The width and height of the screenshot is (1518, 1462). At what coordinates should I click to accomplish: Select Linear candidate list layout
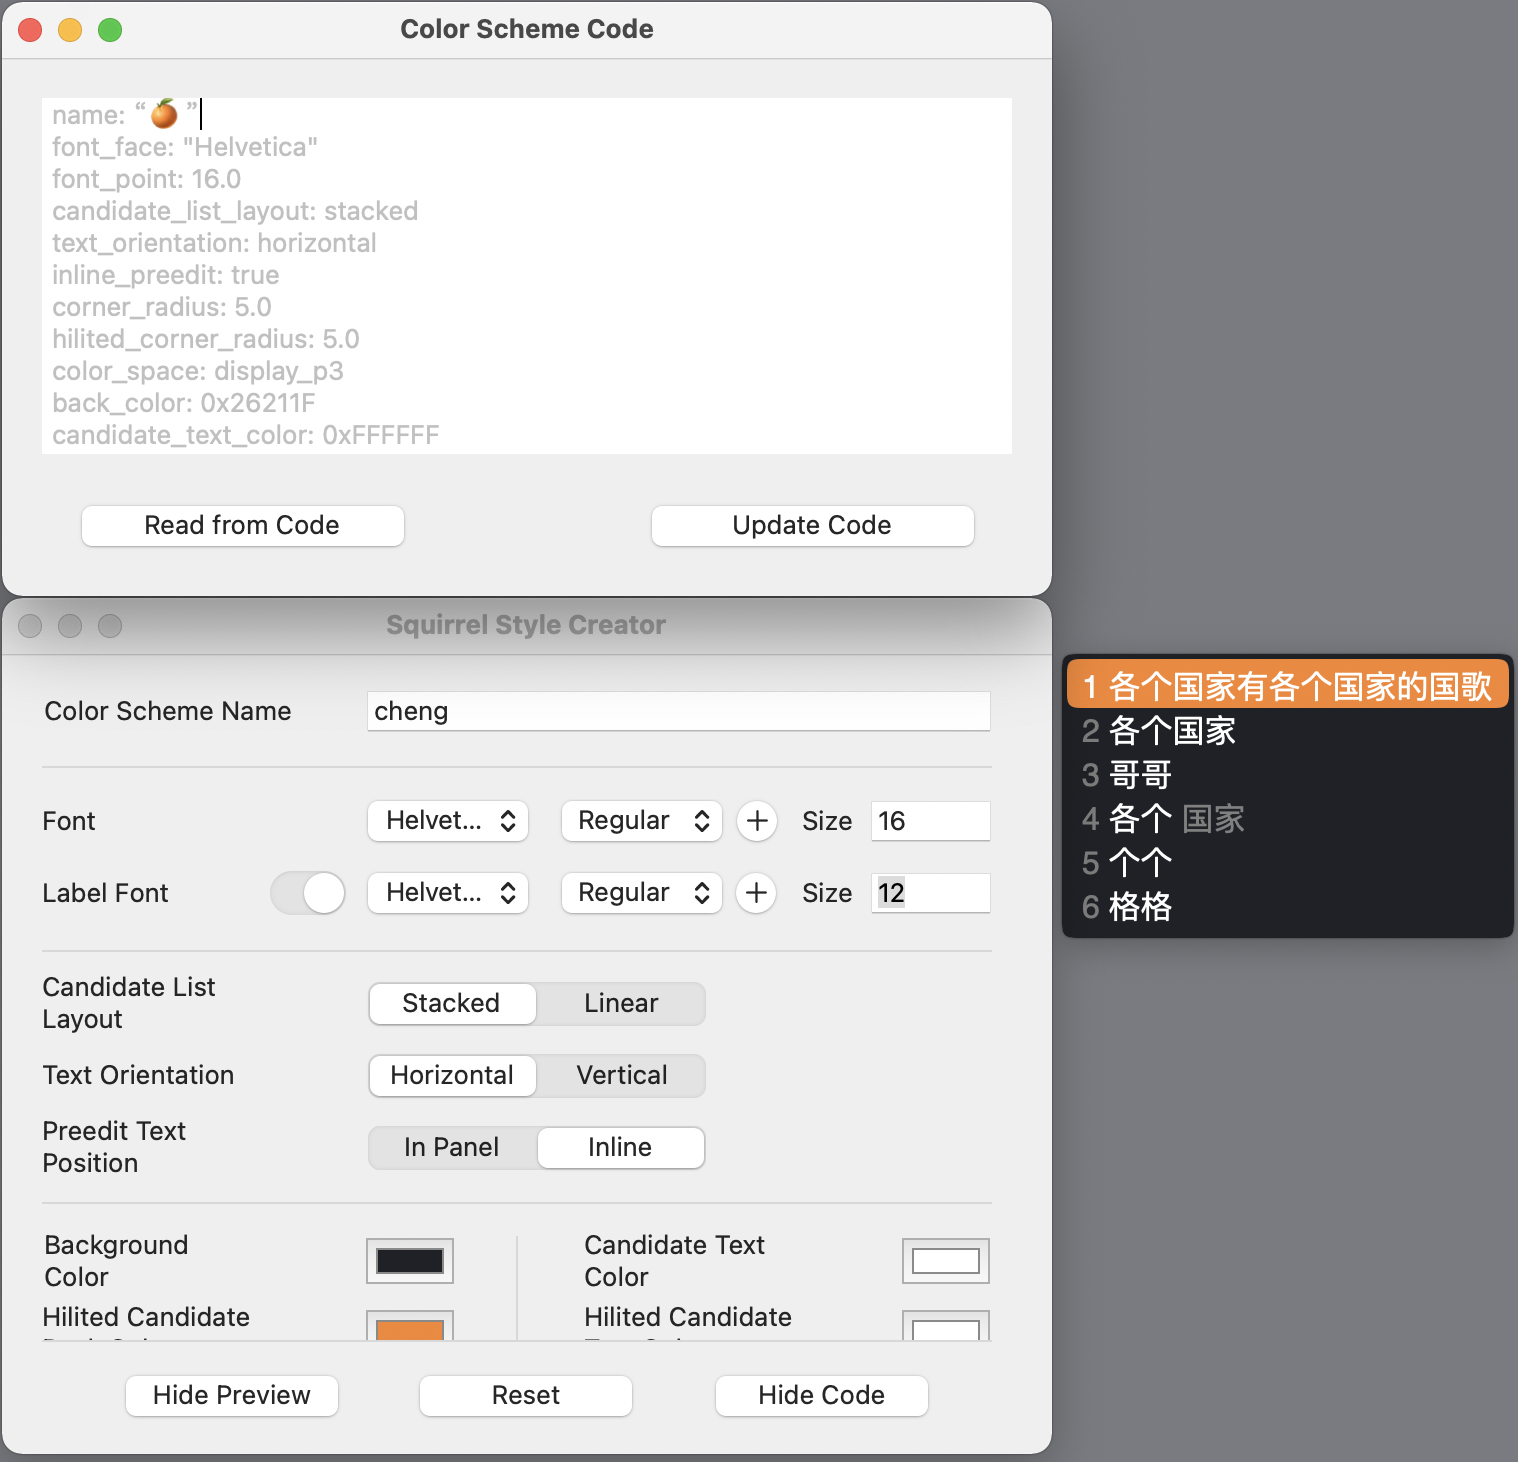pyautogui.click(x=621, y=1003)
